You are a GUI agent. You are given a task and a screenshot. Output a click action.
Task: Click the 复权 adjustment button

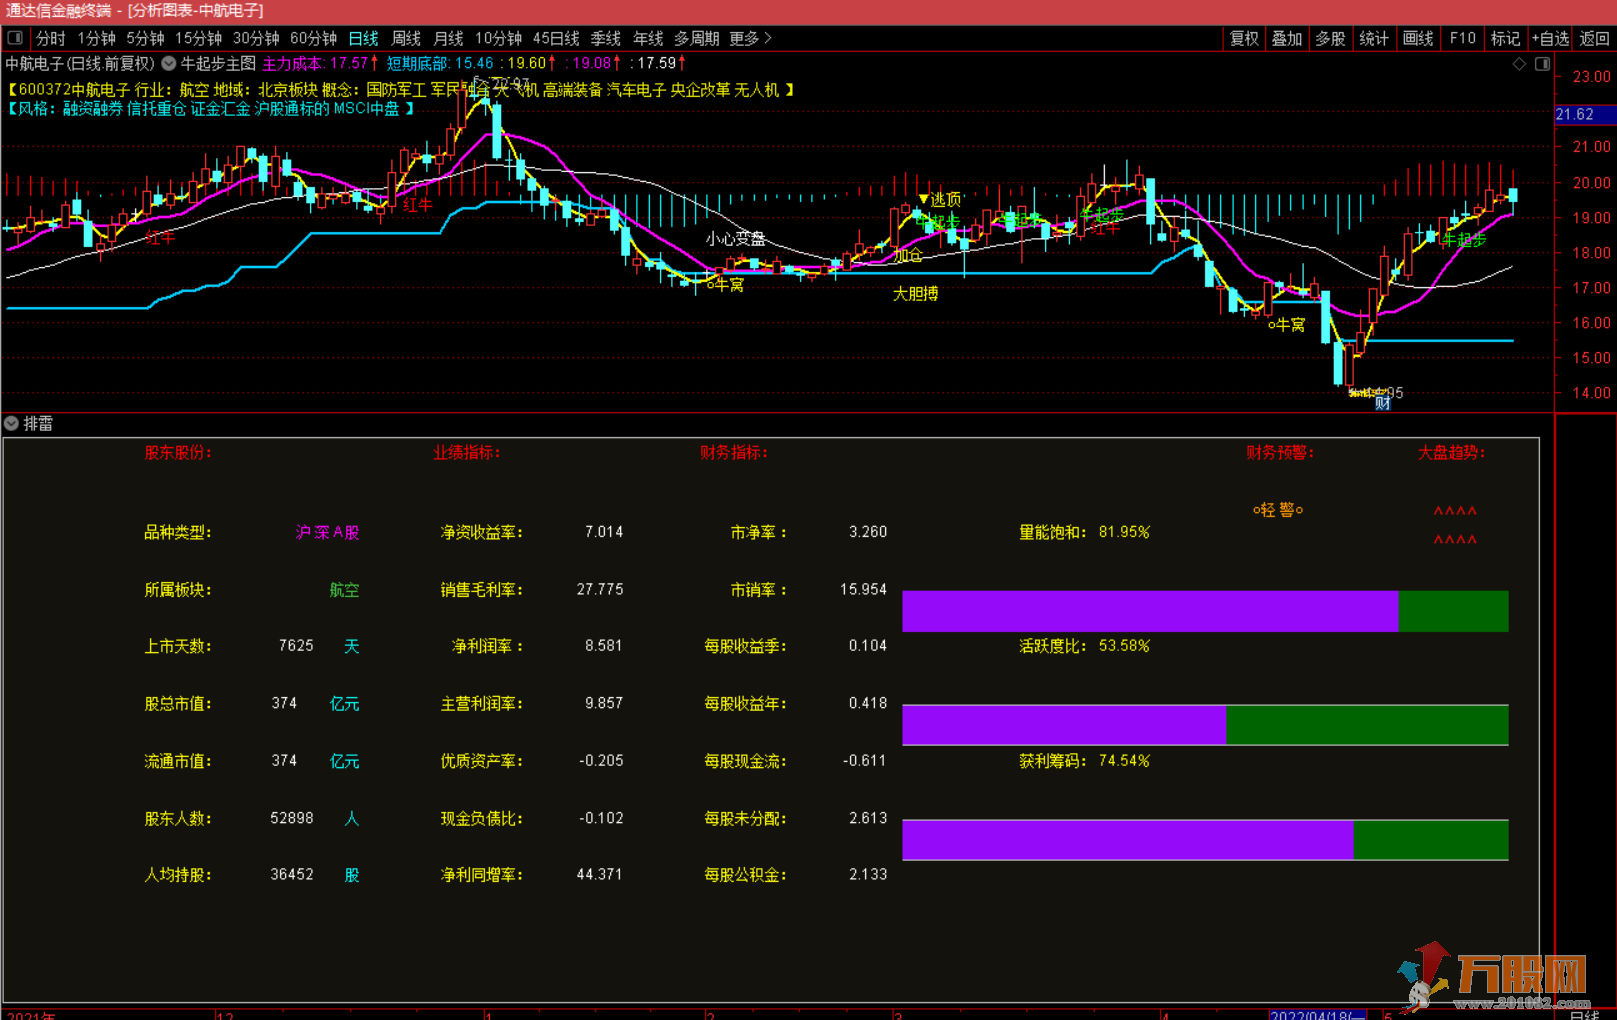pyautogui.click(x=1244, y=38)
